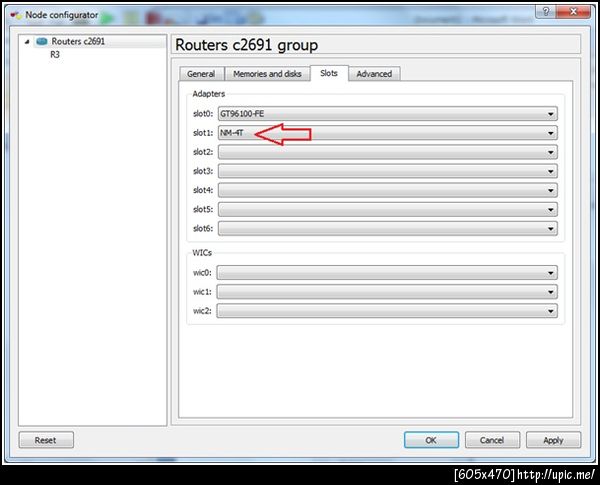Screen dimensions: 600x485
Task: Click the Cancel button
Action: 492,440
